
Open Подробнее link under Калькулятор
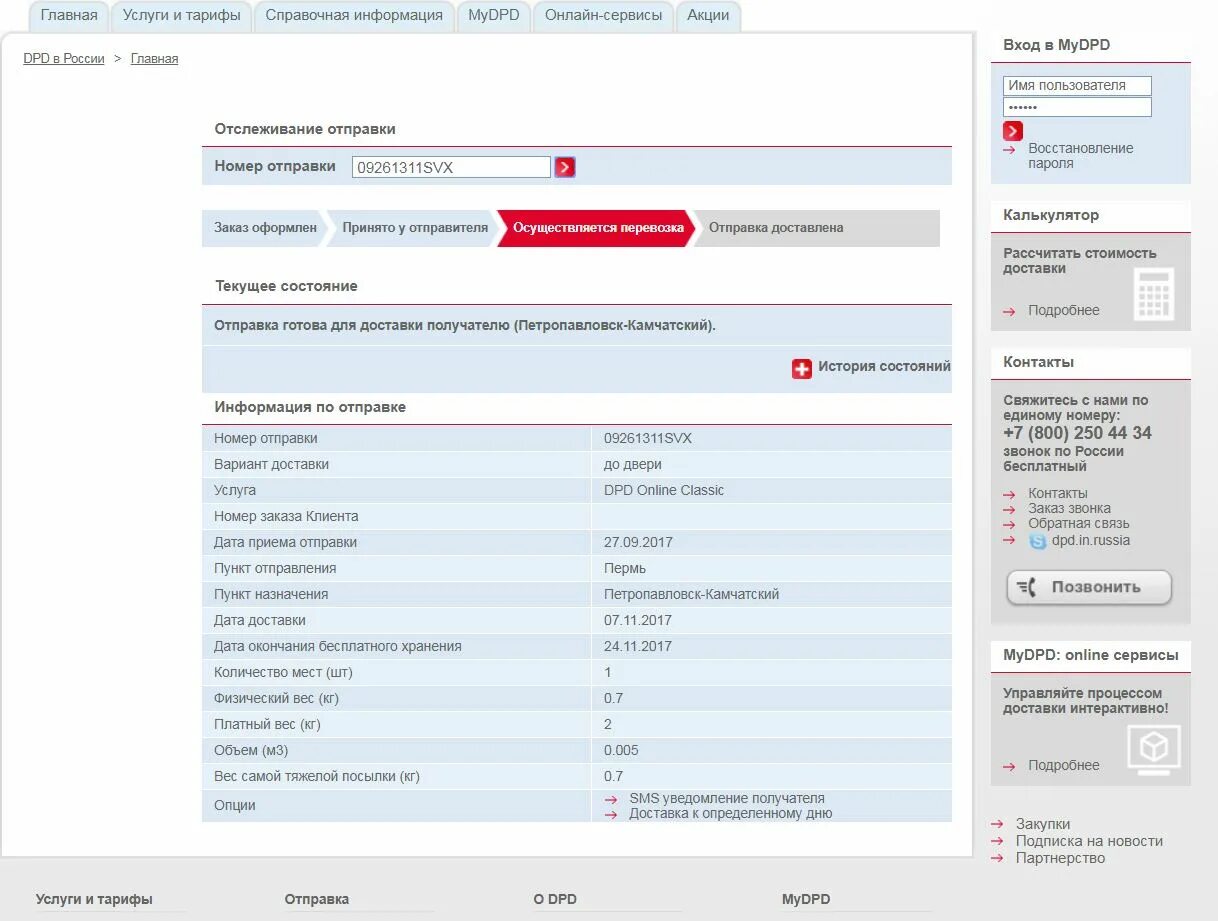click(x=1063, y=311)
